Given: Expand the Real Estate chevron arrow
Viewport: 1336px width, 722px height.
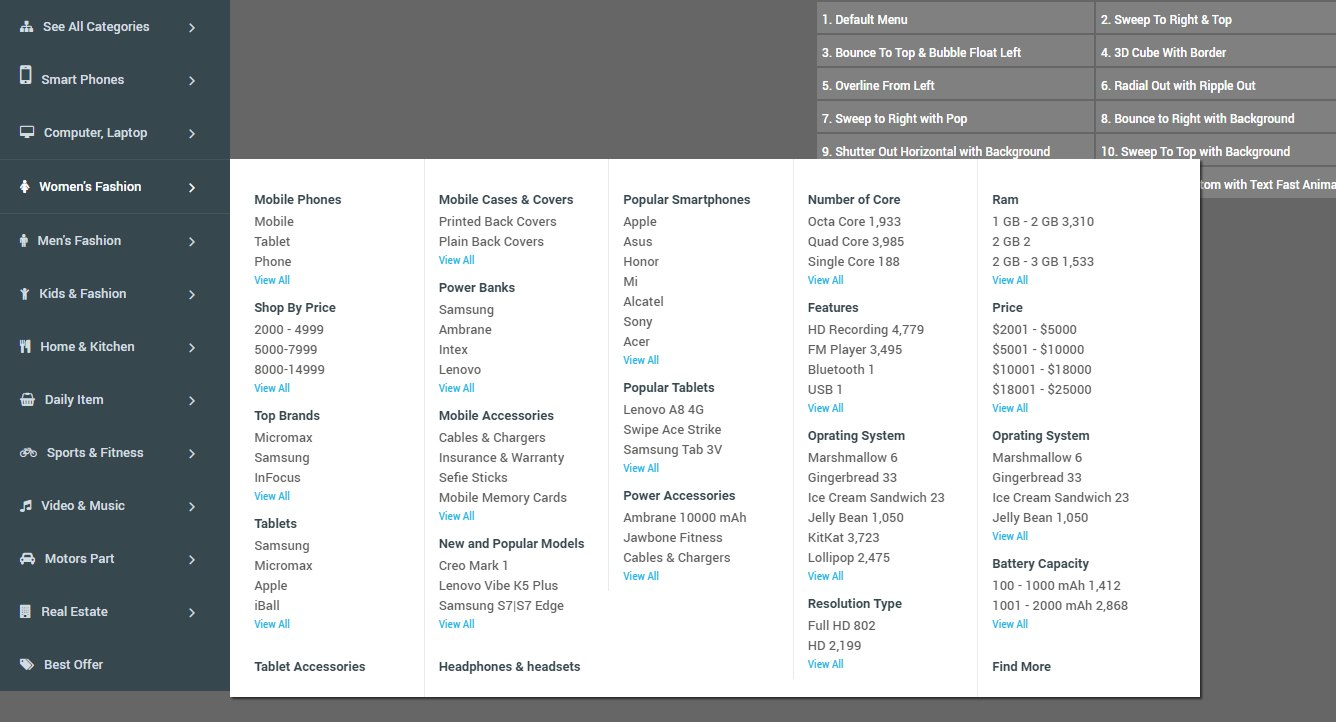Looking at the screenshot, I should click(x=191, y=611).
